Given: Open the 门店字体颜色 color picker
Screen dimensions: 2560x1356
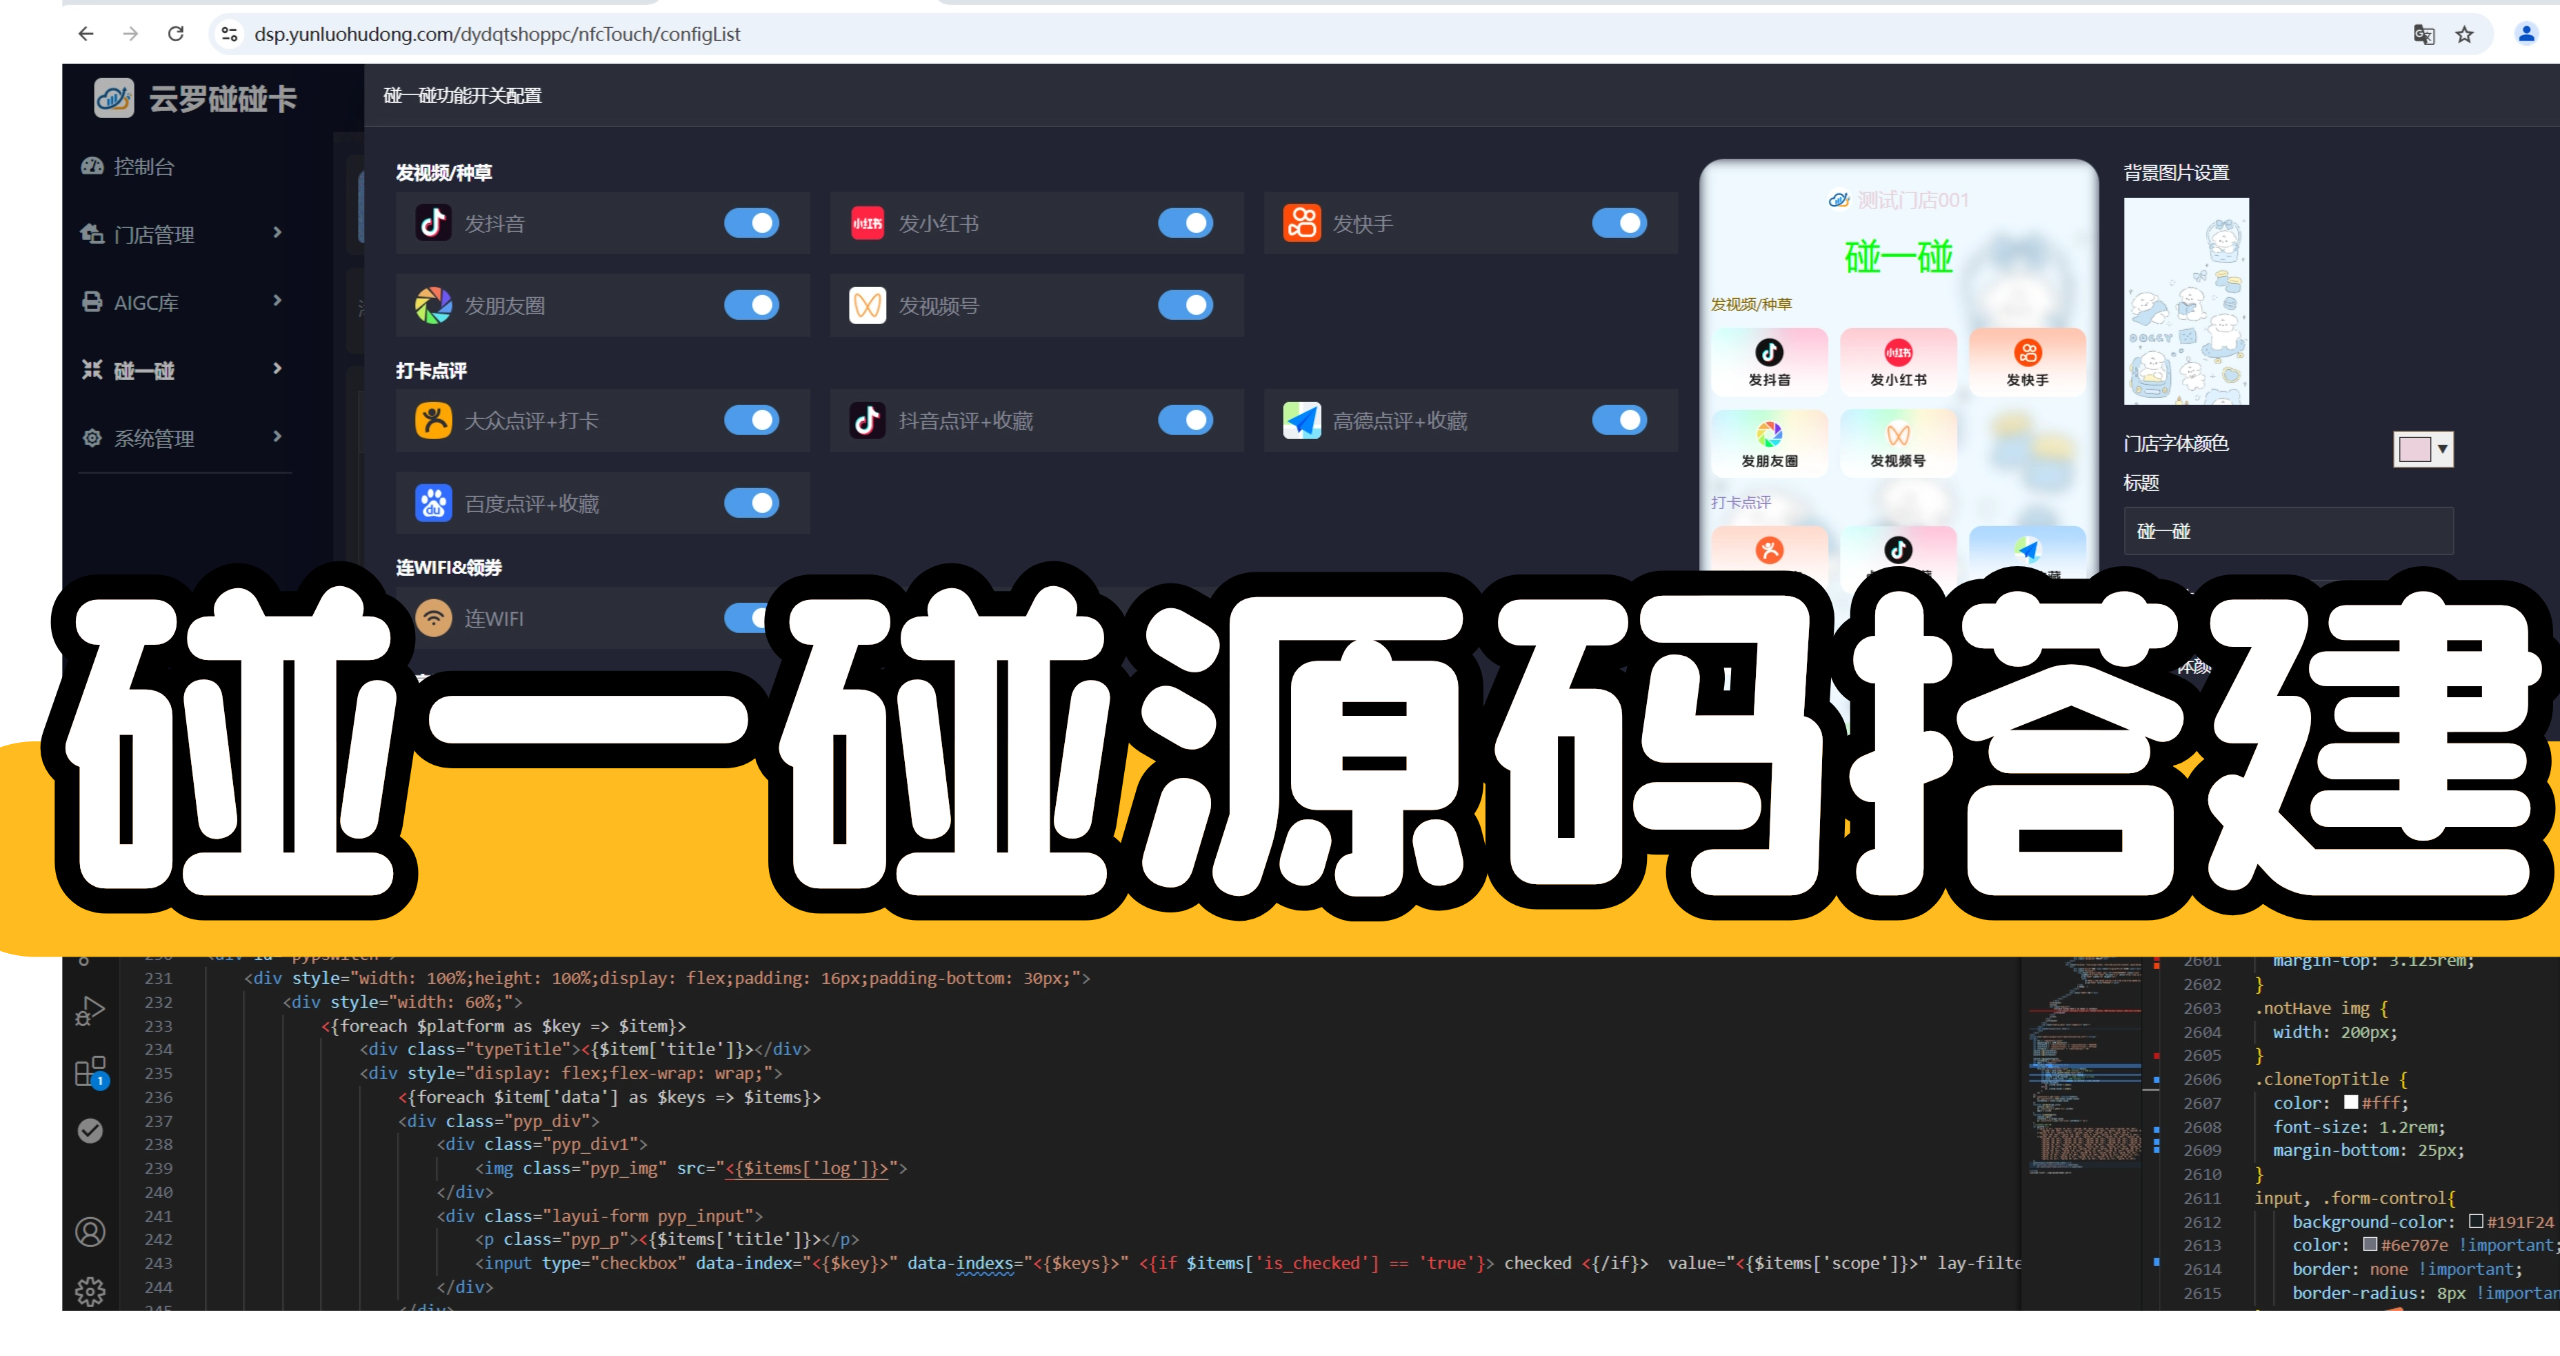Looking at the screenshot, I should pos(2422,449).
